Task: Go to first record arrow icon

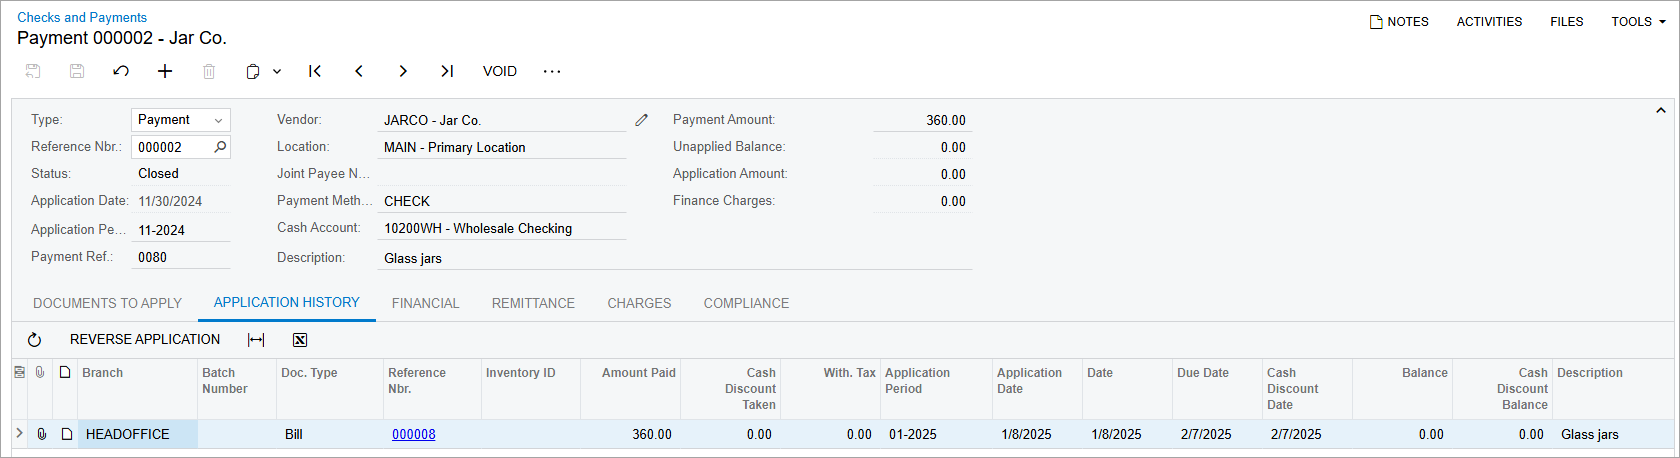Action: click(x=315, y=71)
